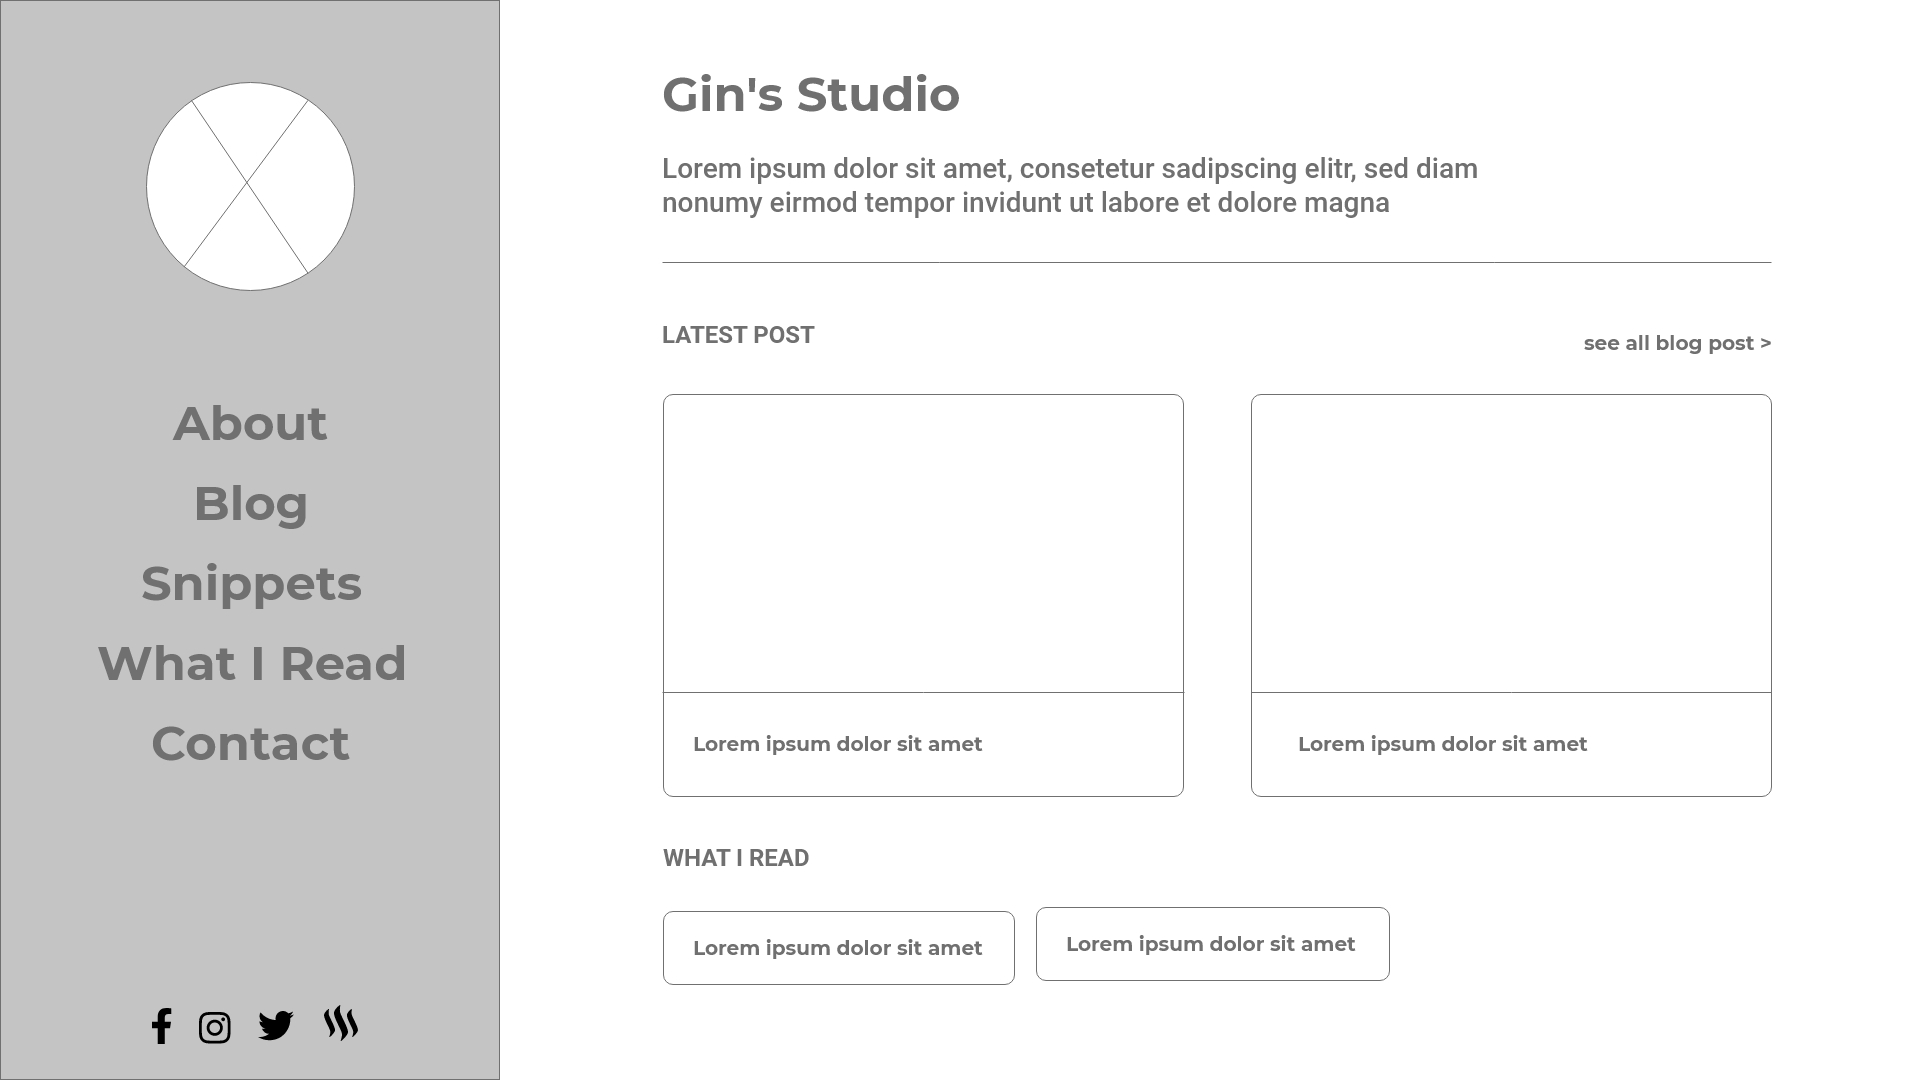This screenshot has width=1920, height=1080.
Task: Open the Steemit social icon
Action: pos(341,1024)
